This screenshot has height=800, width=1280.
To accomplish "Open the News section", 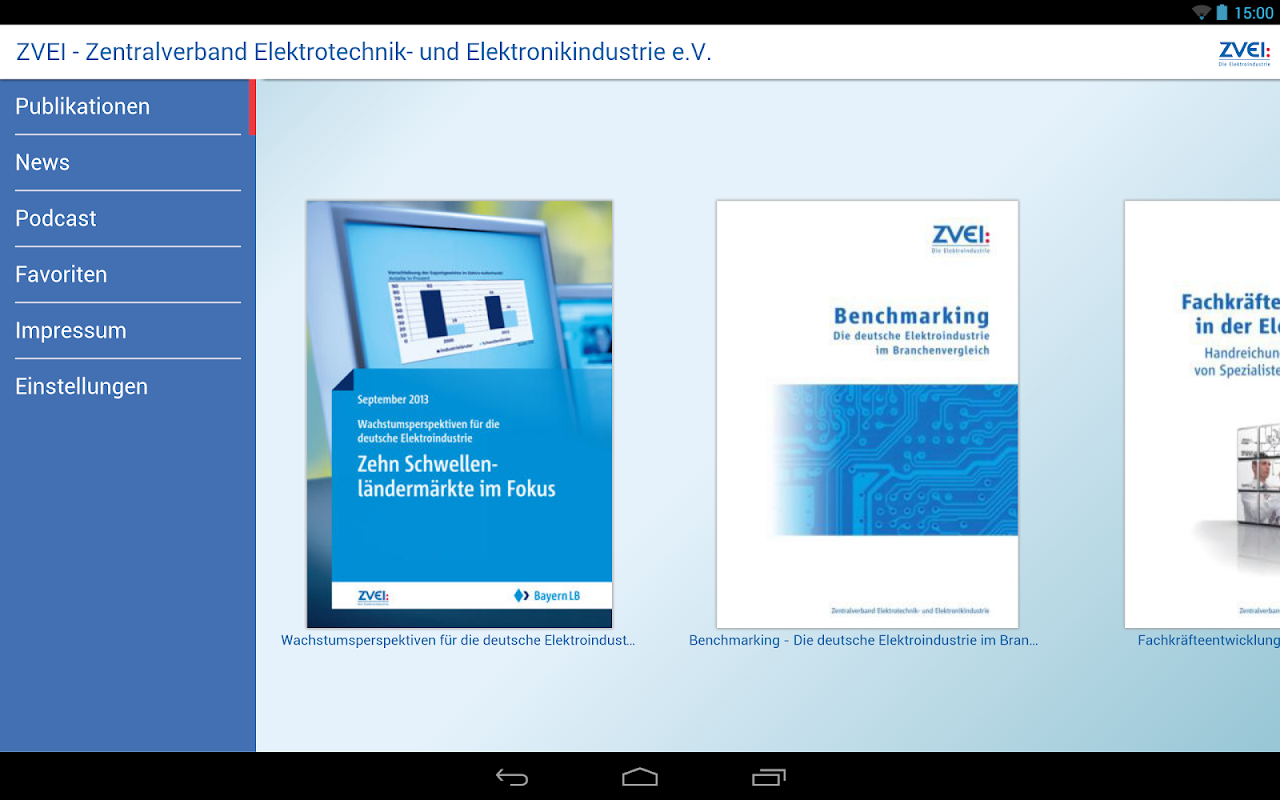I will (x=128, y=163).
